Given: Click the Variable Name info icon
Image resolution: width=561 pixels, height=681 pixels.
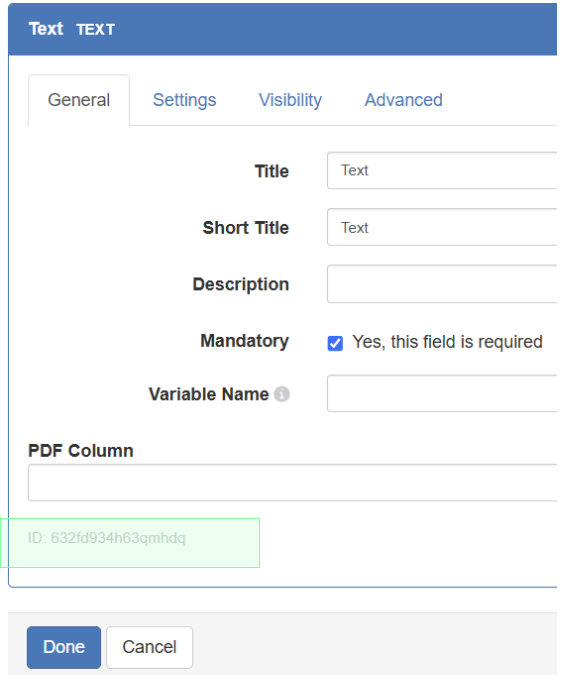Looking at the screenshot, I should 282,394.
